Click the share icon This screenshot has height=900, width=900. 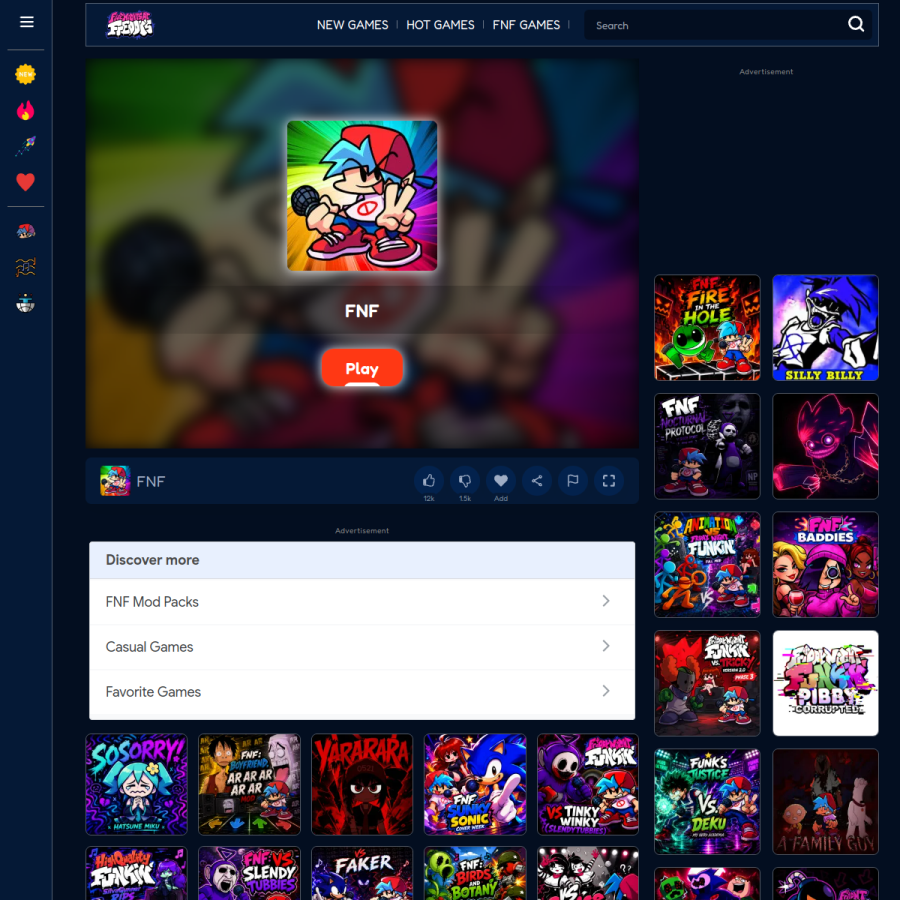coord(537,480)
